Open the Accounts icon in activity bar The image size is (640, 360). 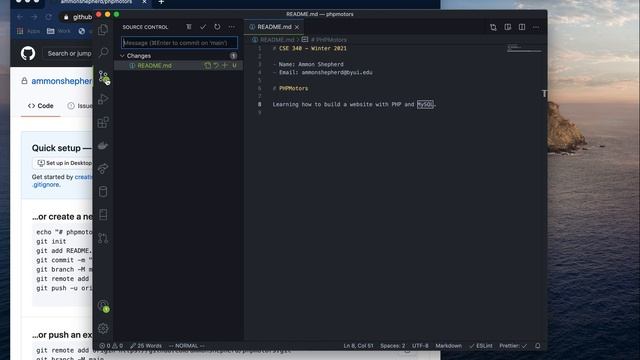tap(103, 305)
